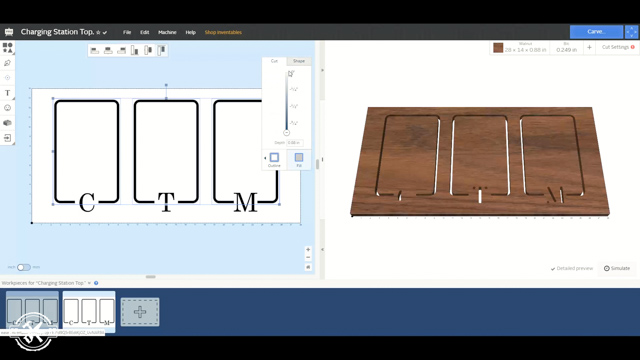Viewport: 640px width, 360px height.
Task: Add a bit with the plus icon
Action: pos(589,47)
